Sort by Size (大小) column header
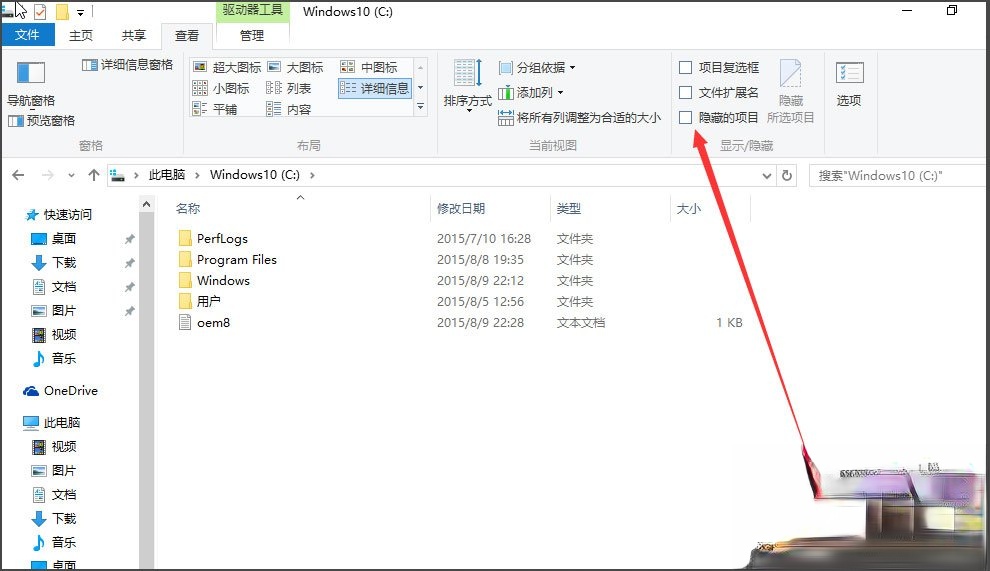Viewport: 990px width, 571px height. coord(689,208)
